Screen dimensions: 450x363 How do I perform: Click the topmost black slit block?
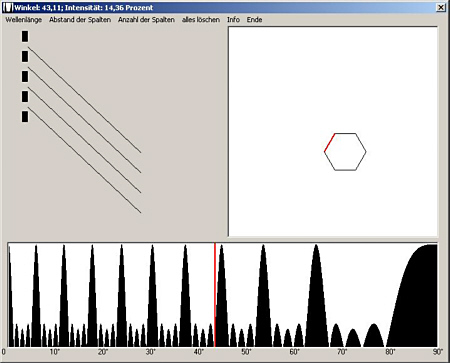point(25,36)
